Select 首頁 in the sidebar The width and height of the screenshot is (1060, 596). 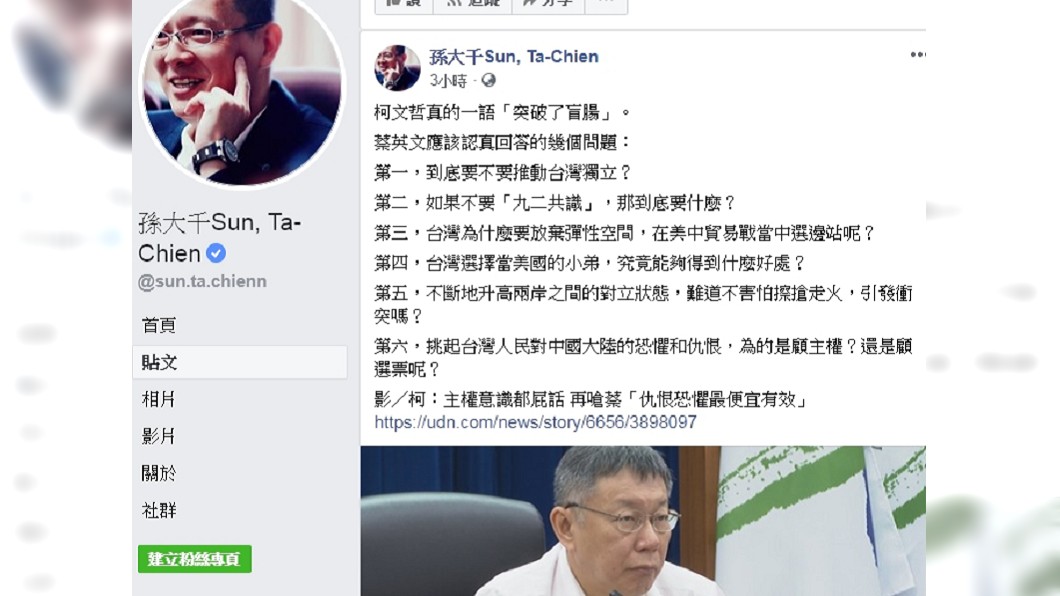(x=159, y=326)
